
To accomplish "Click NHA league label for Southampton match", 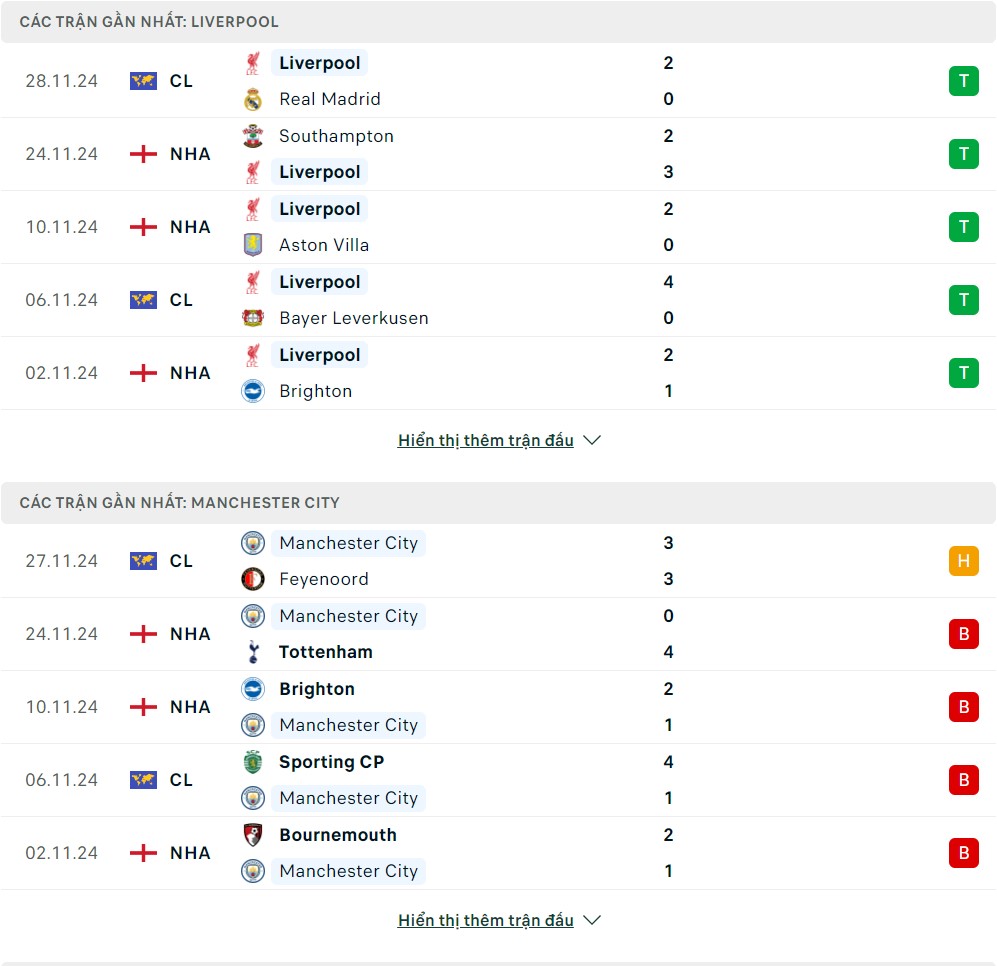I will click(190, 154).
